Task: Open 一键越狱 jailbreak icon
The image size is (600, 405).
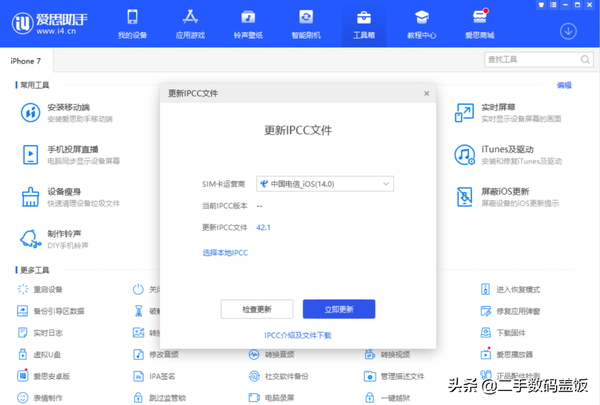Action: (x=370, y=398)
